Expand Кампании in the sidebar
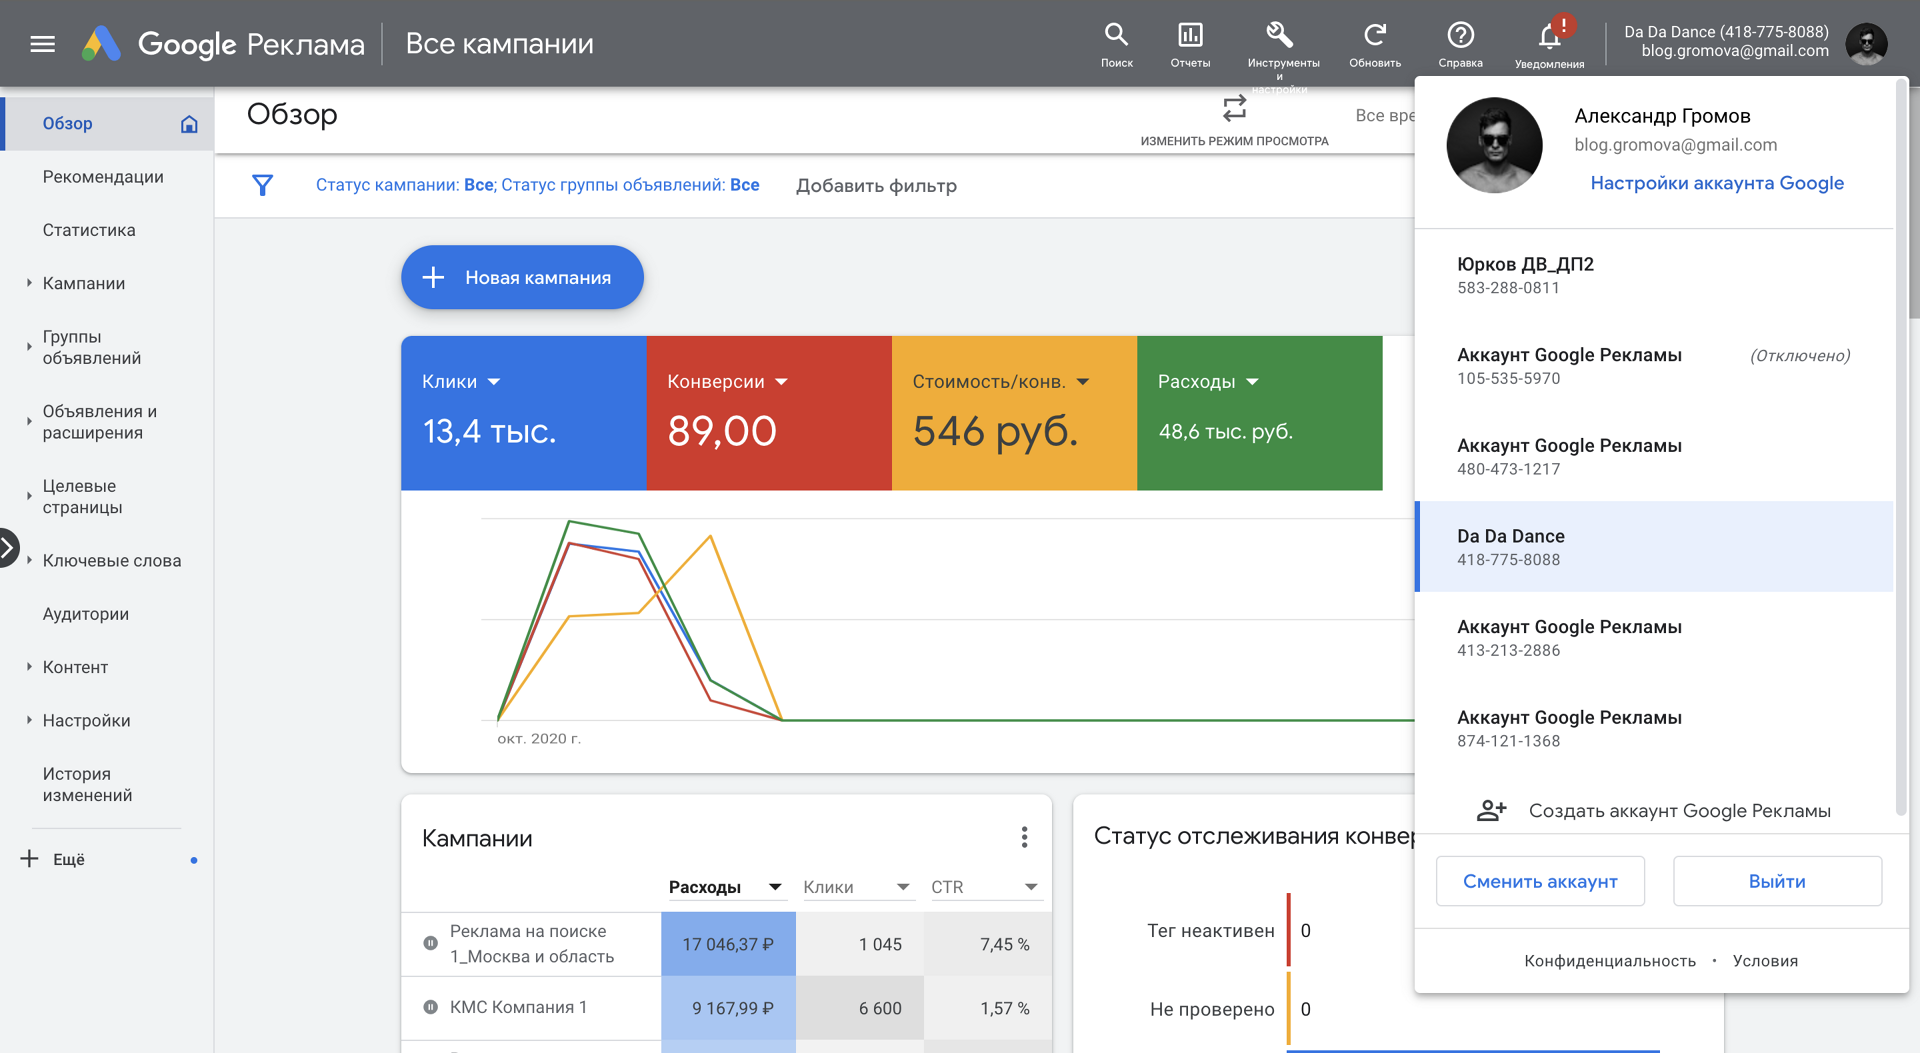 [x=29, y=283]
